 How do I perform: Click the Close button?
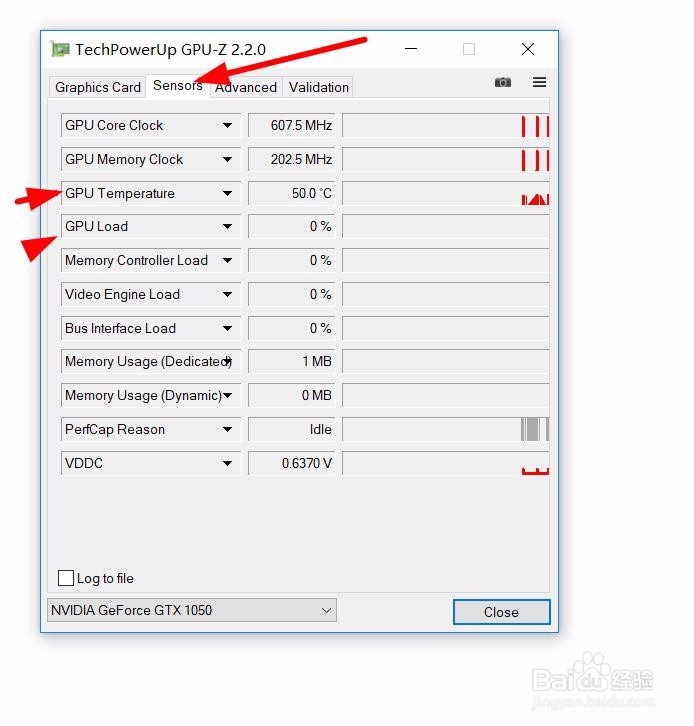click(x=501, y=612)
